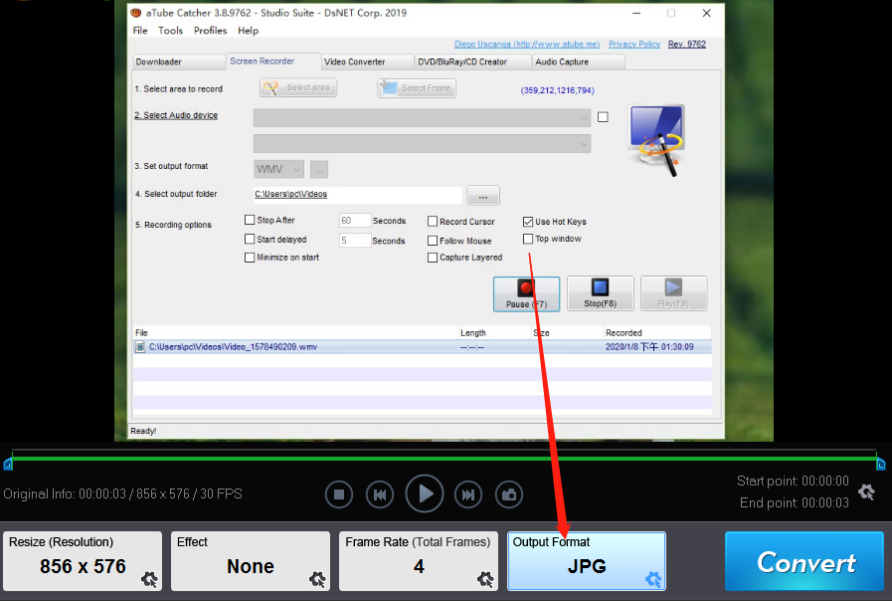Open Frame Rate settings gear
Viewport: 892px width, 602px height.
pos(485,579)
